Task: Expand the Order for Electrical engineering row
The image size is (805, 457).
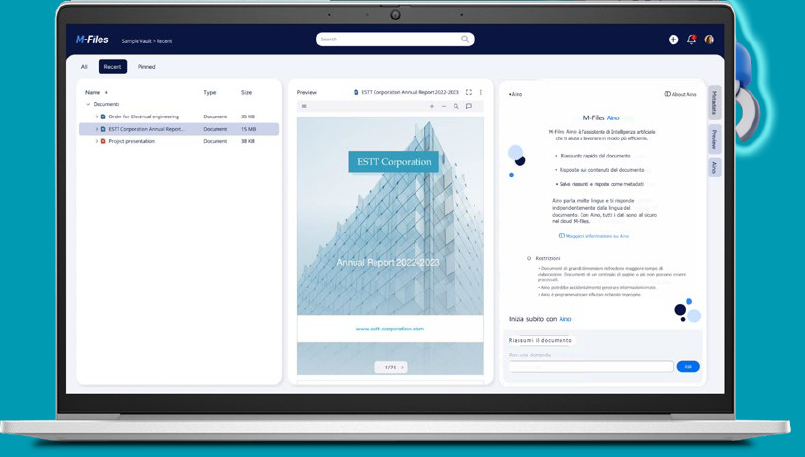Action: [x=97, y=117]
